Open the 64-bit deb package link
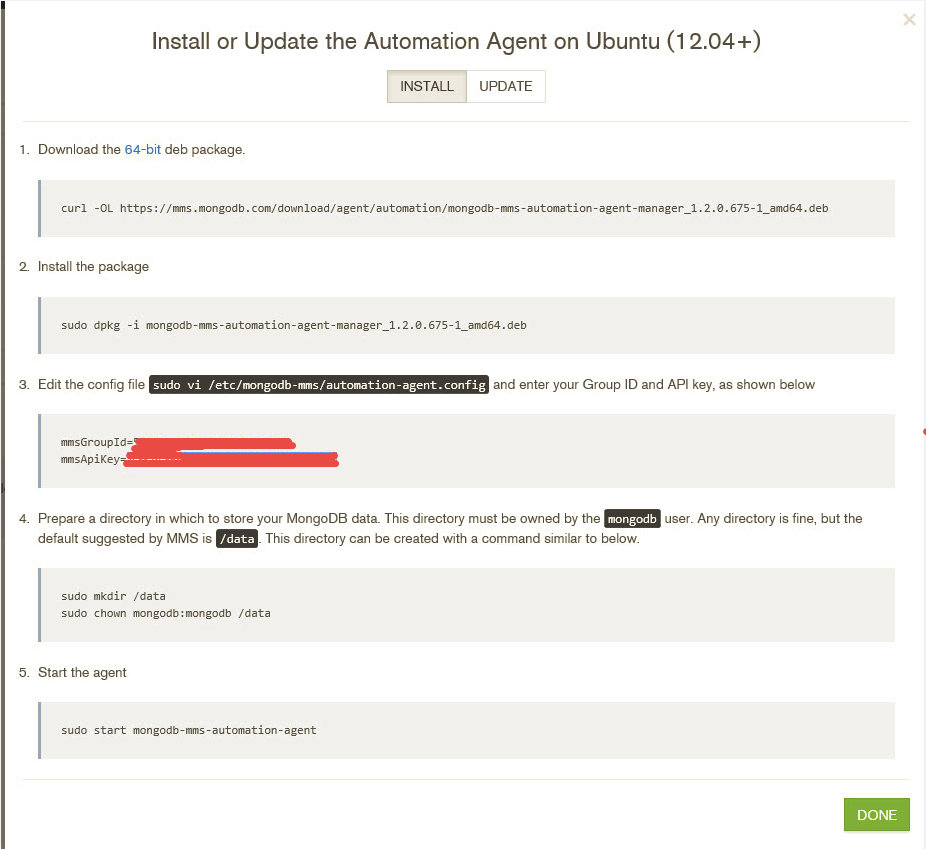The image size is (926, 849). (142, 149)
